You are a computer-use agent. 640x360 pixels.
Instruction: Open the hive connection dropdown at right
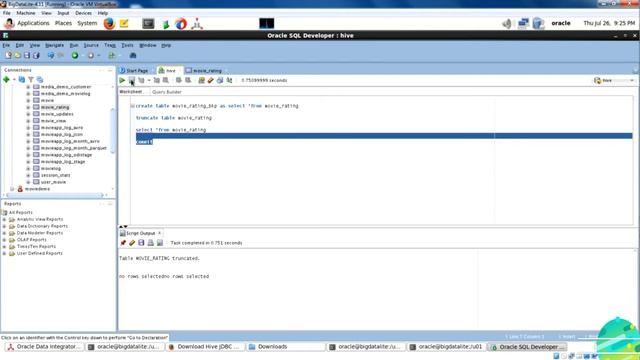pos(614,80)
